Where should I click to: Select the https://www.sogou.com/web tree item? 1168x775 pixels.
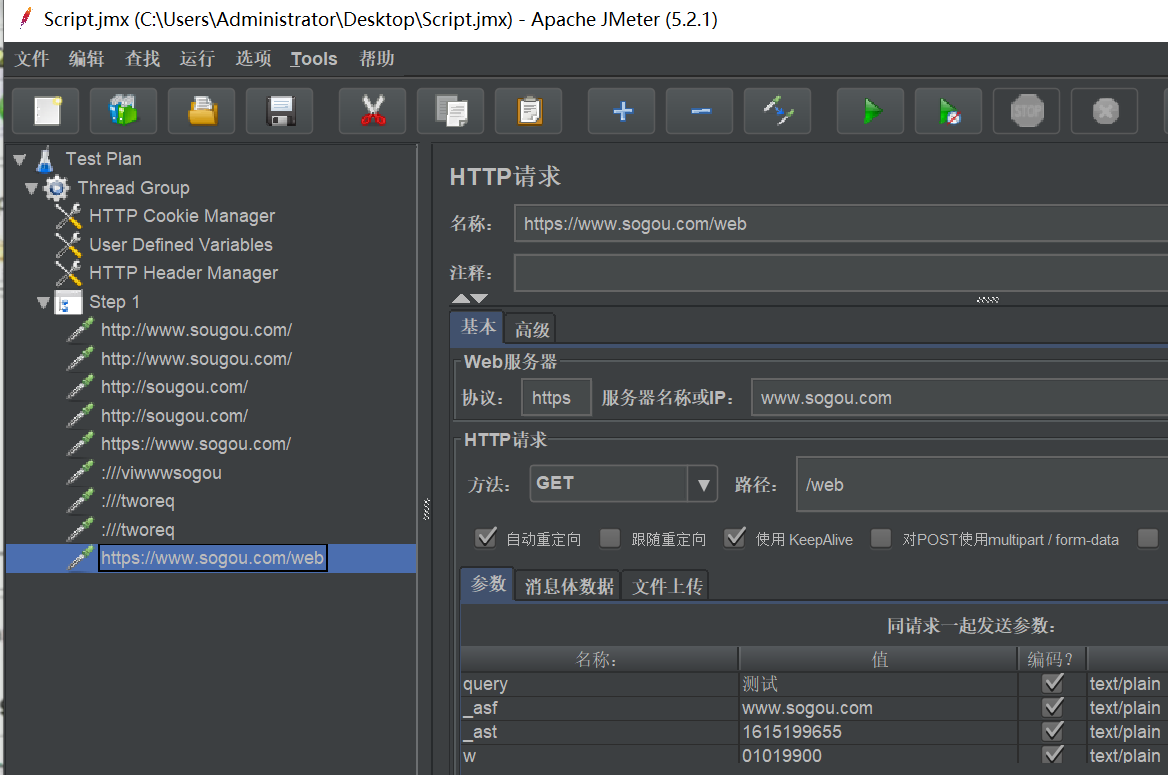click(212, 558)
